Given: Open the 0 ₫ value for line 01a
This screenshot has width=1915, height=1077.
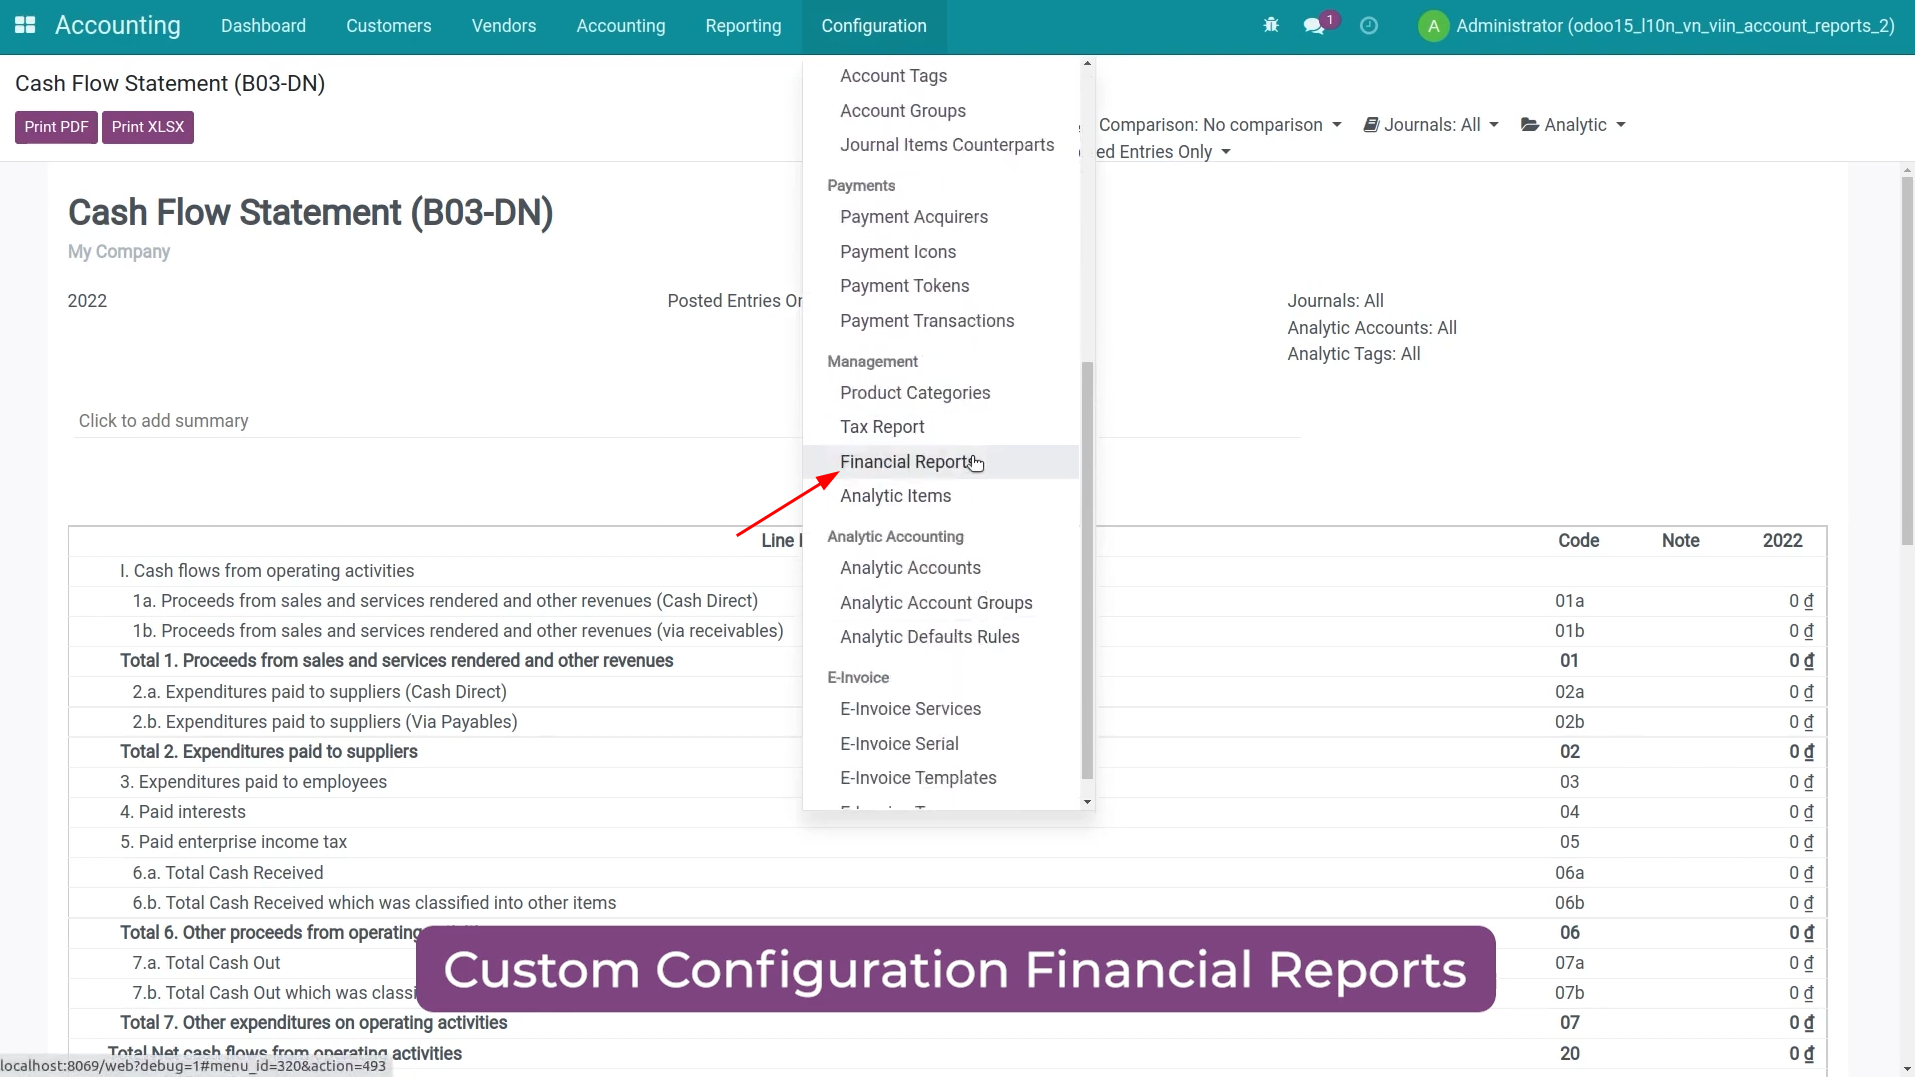Looking at the screenshot, I should coord(1800,601).
